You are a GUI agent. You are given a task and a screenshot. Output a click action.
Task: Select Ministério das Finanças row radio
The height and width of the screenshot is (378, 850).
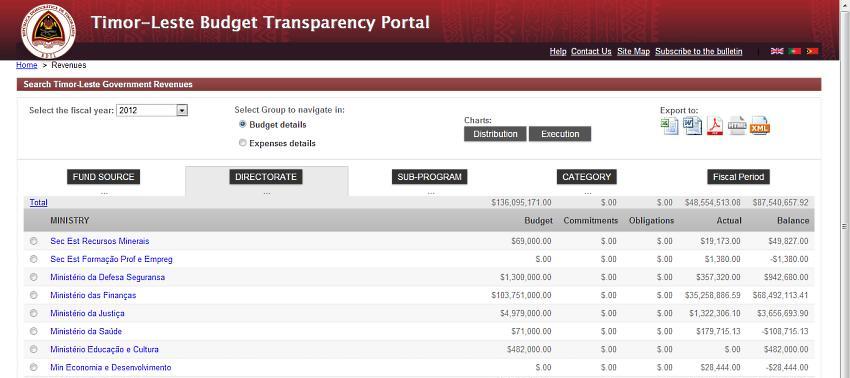coord(34,295)
